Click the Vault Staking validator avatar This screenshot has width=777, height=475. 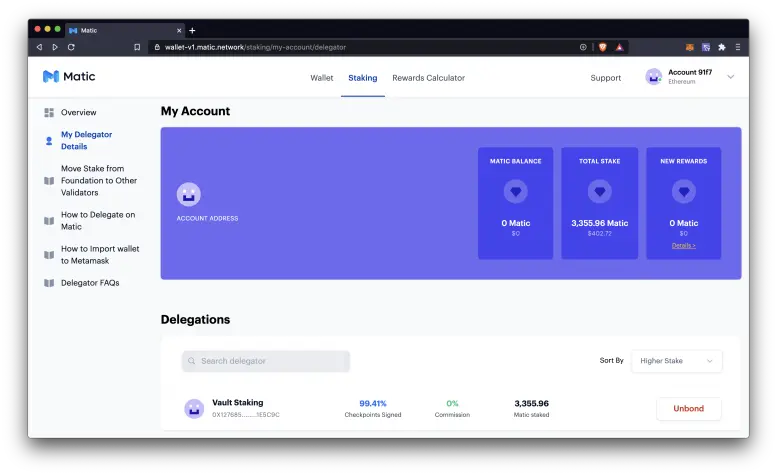(194, 409)
